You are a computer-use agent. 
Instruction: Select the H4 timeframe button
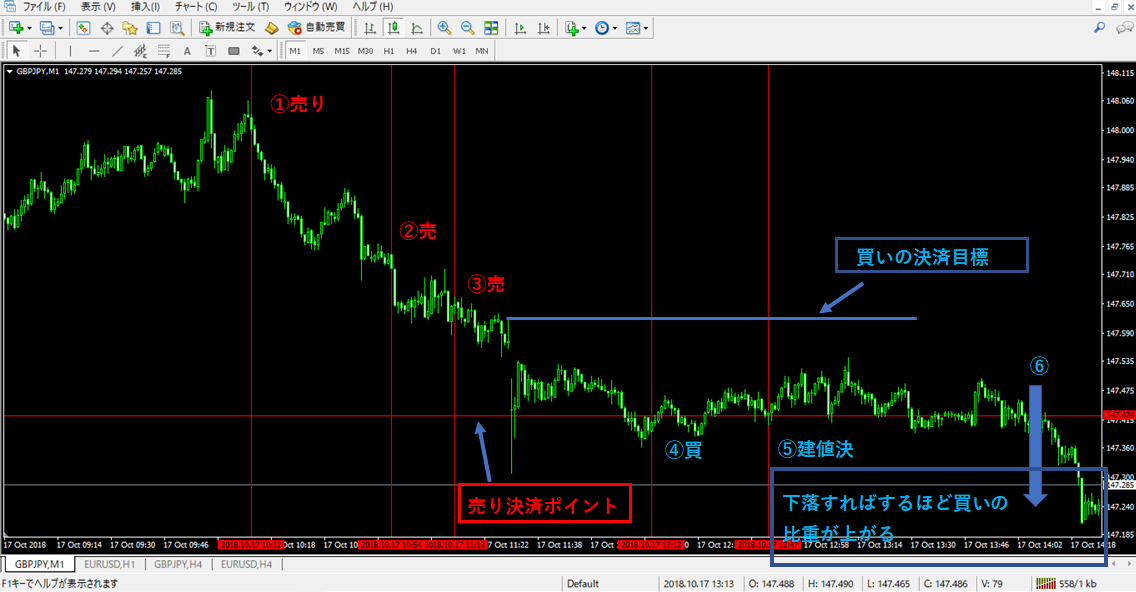pos(412,50)
